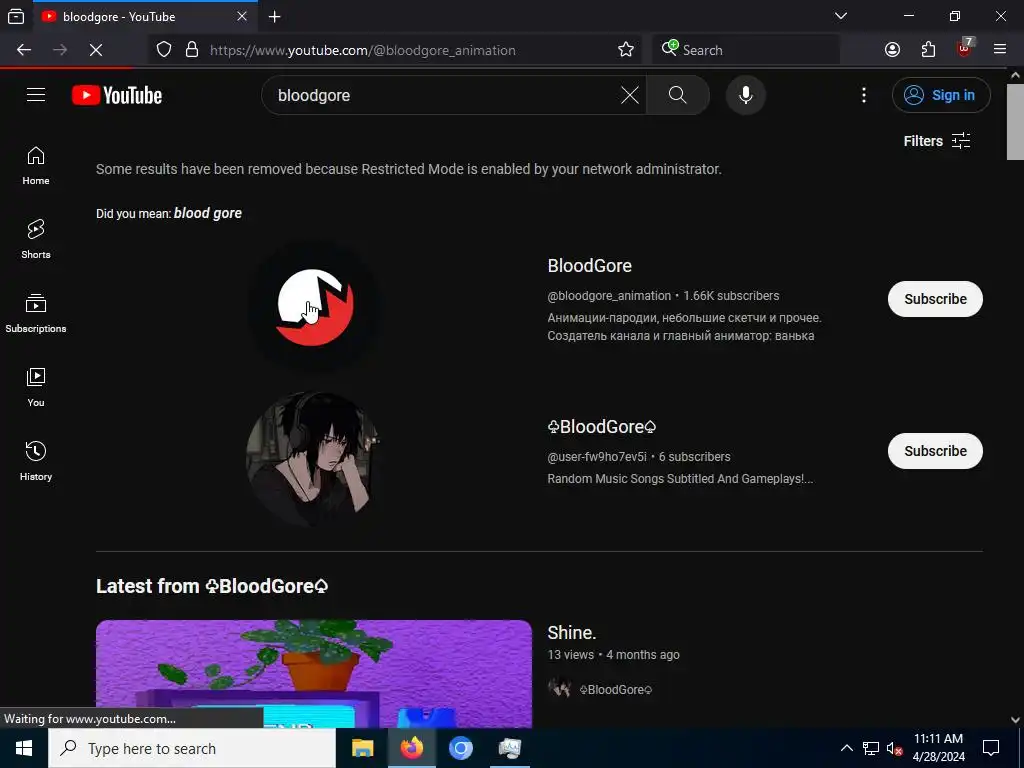Open File Explorer from the taskbar
Viewport: 1024px width, 768px height.
(x=362, y=748)
